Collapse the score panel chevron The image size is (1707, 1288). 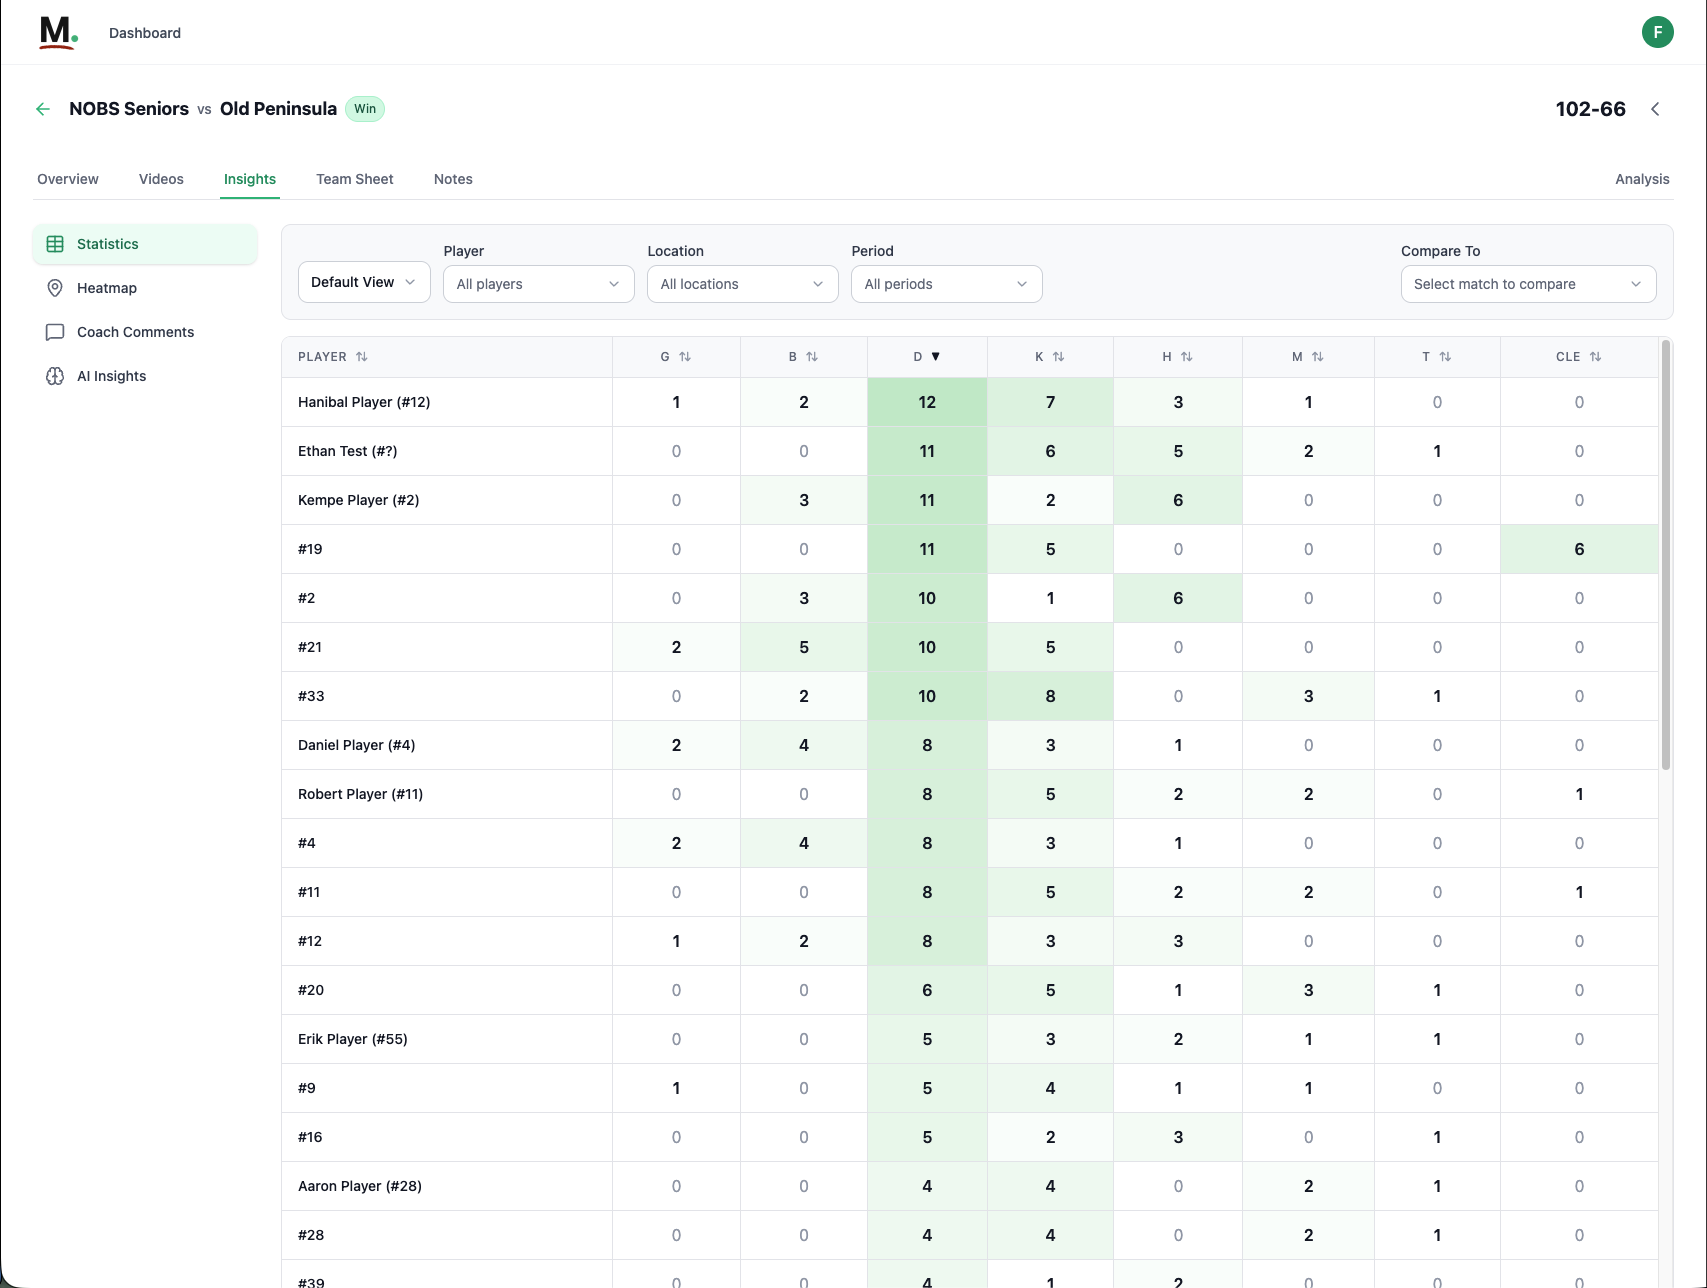coord(1655,108)
